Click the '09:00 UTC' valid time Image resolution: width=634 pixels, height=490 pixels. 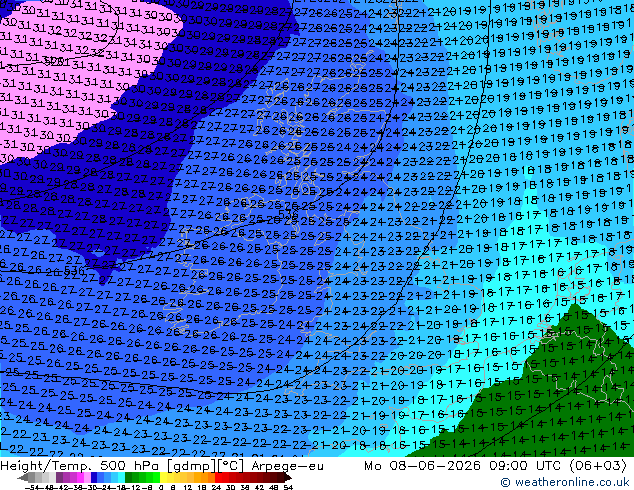[x=525, y=466]
